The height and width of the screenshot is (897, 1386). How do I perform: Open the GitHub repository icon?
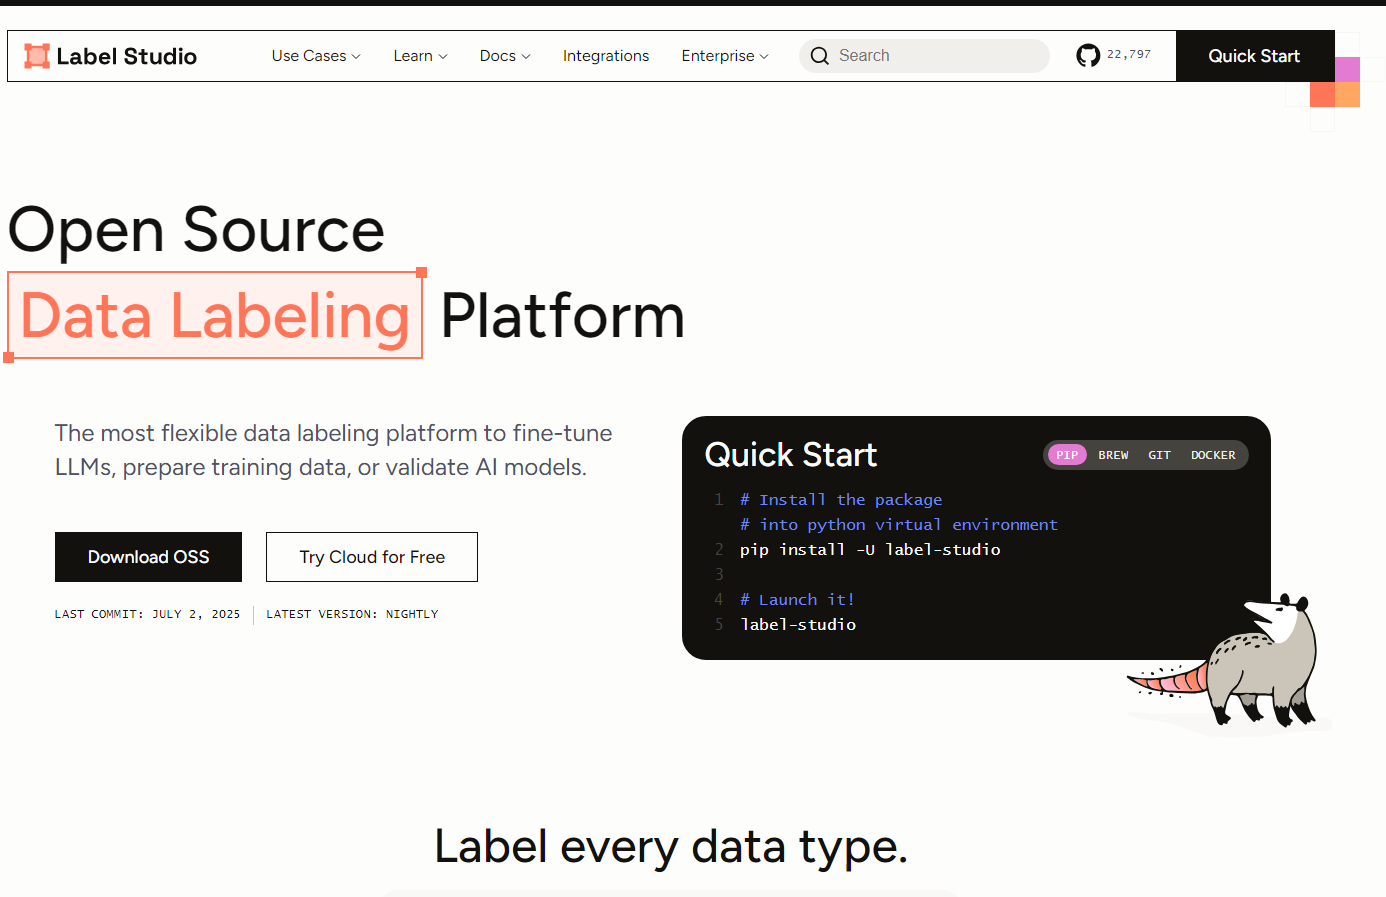[1088, 56]
